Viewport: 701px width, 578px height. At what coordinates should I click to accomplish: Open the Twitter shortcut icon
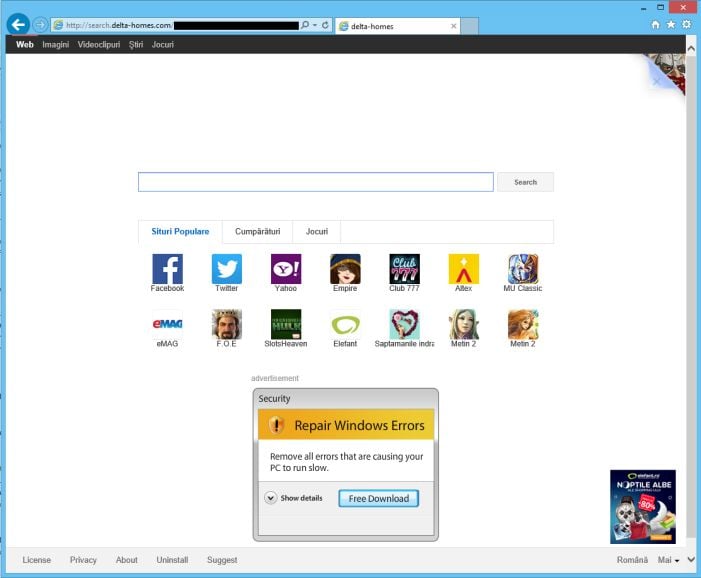[x=227, y=269]
